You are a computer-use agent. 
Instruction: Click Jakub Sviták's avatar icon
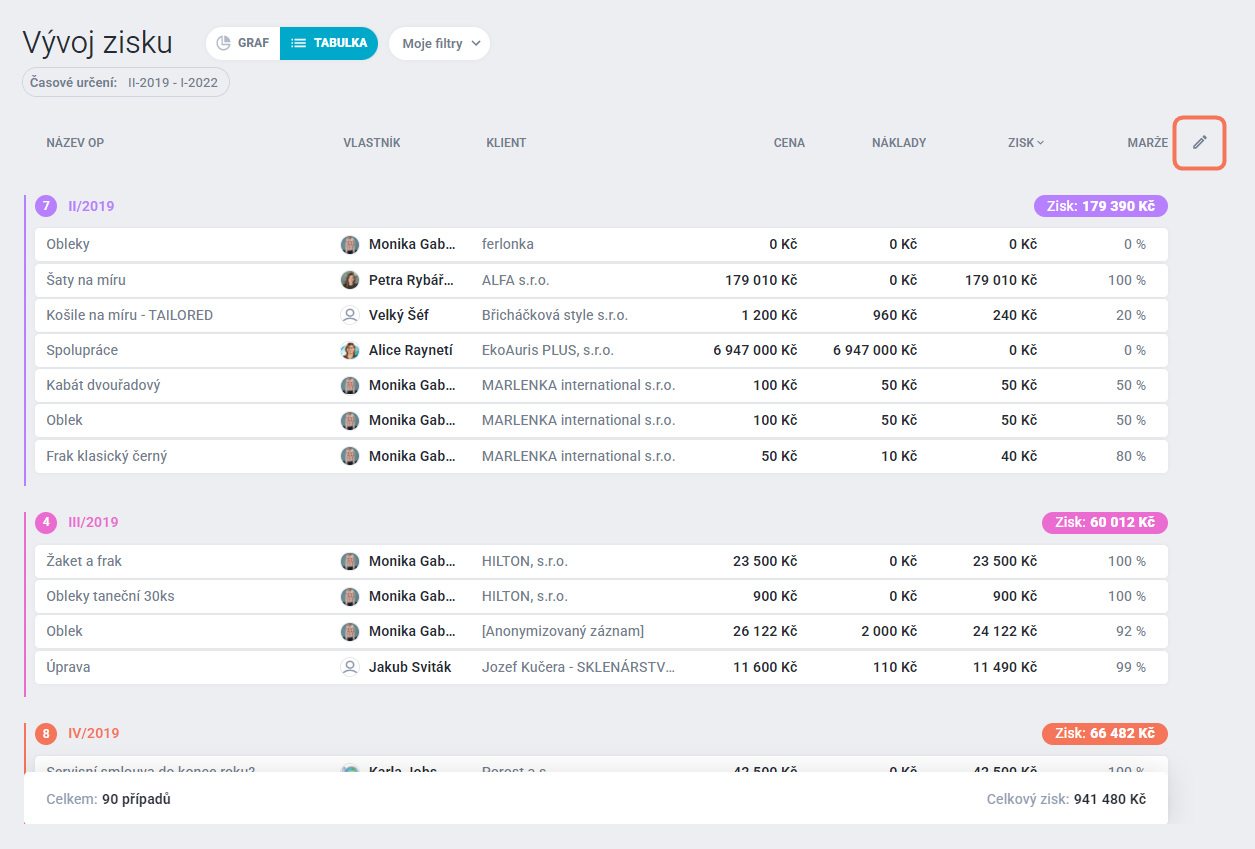point(350,667)
